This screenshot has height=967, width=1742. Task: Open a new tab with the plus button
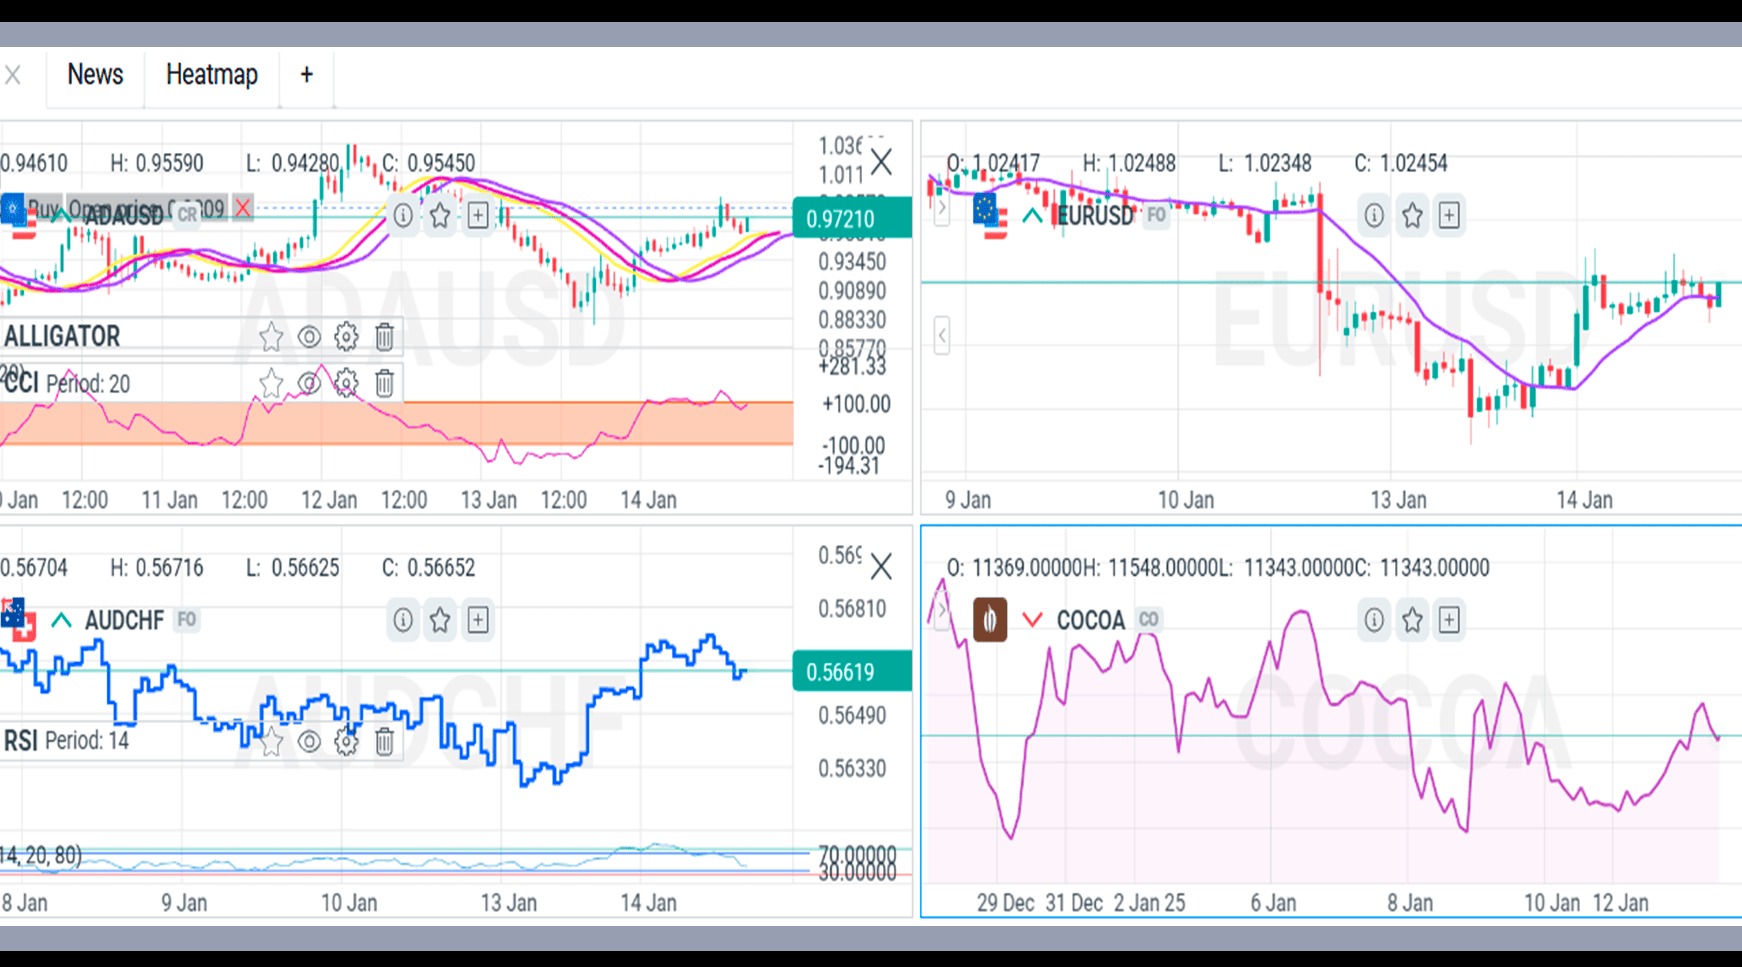click(x=306, y=75)
